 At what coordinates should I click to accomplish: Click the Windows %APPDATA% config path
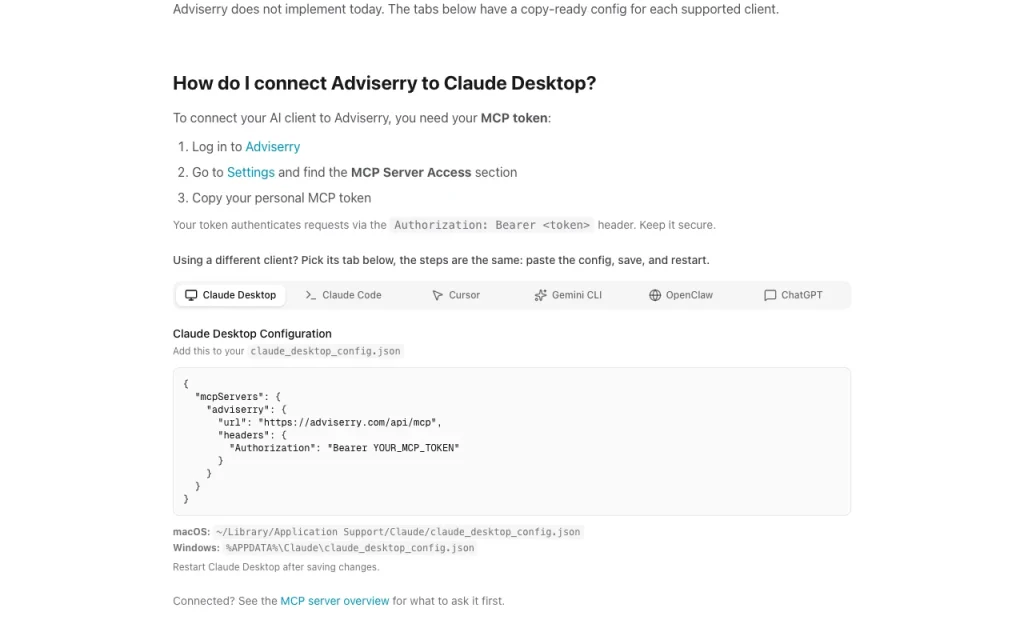(x=350, y=548)
